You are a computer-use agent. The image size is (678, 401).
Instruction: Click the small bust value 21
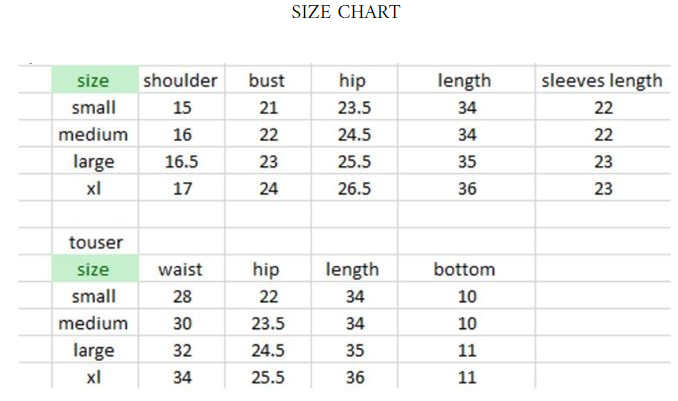pyautogui.click(x=267, y=108)
